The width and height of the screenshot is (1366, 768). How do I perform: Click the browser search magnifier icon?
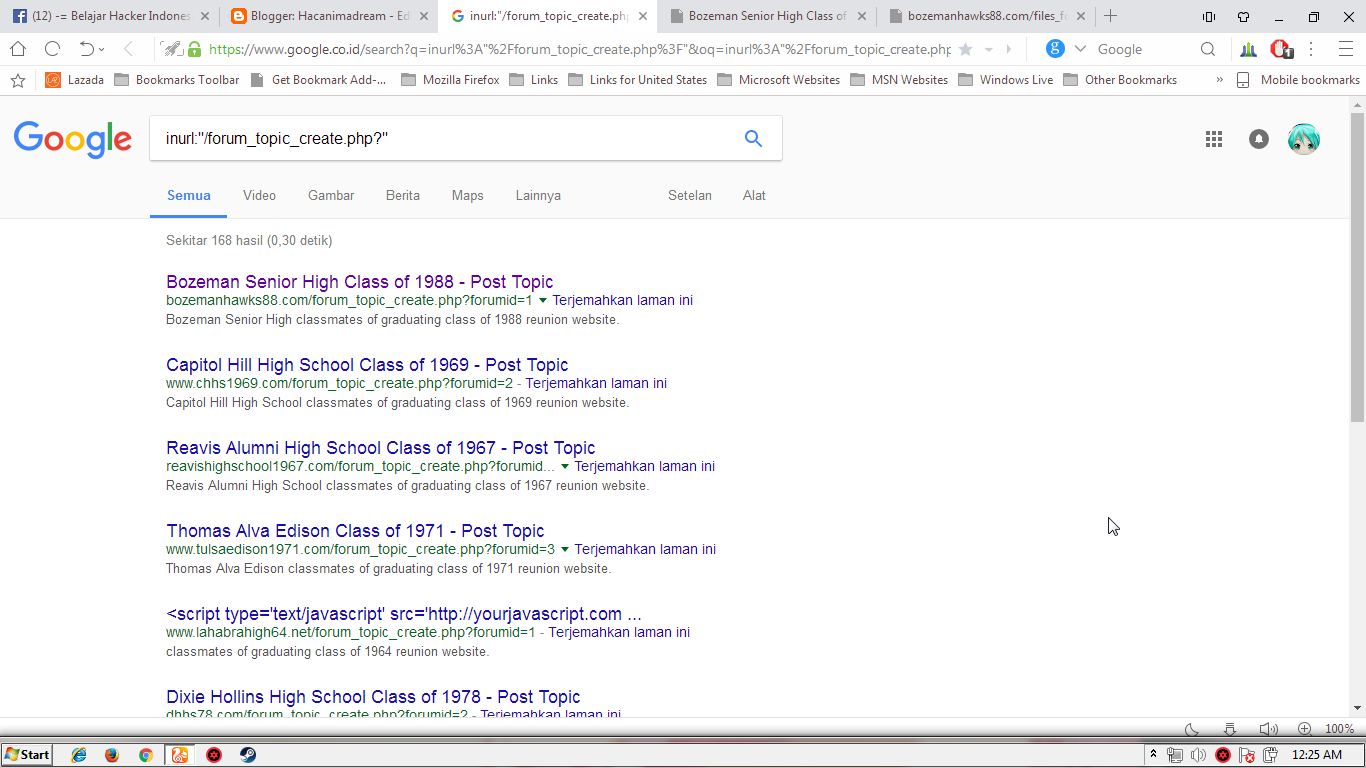coord(1208,49)
